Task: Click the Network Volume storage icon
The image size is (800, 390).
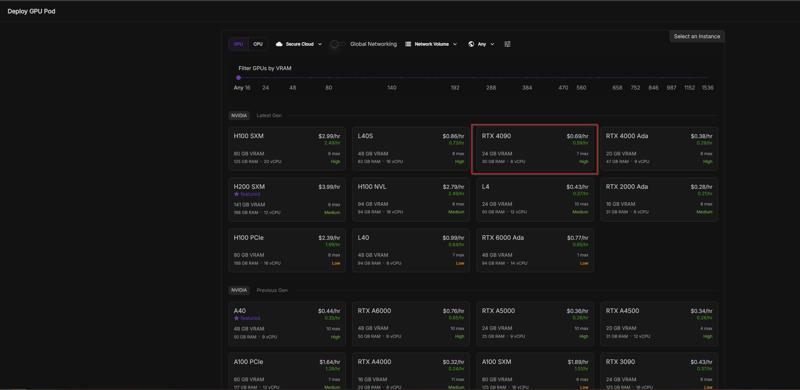Action: [x=408, y=44]
